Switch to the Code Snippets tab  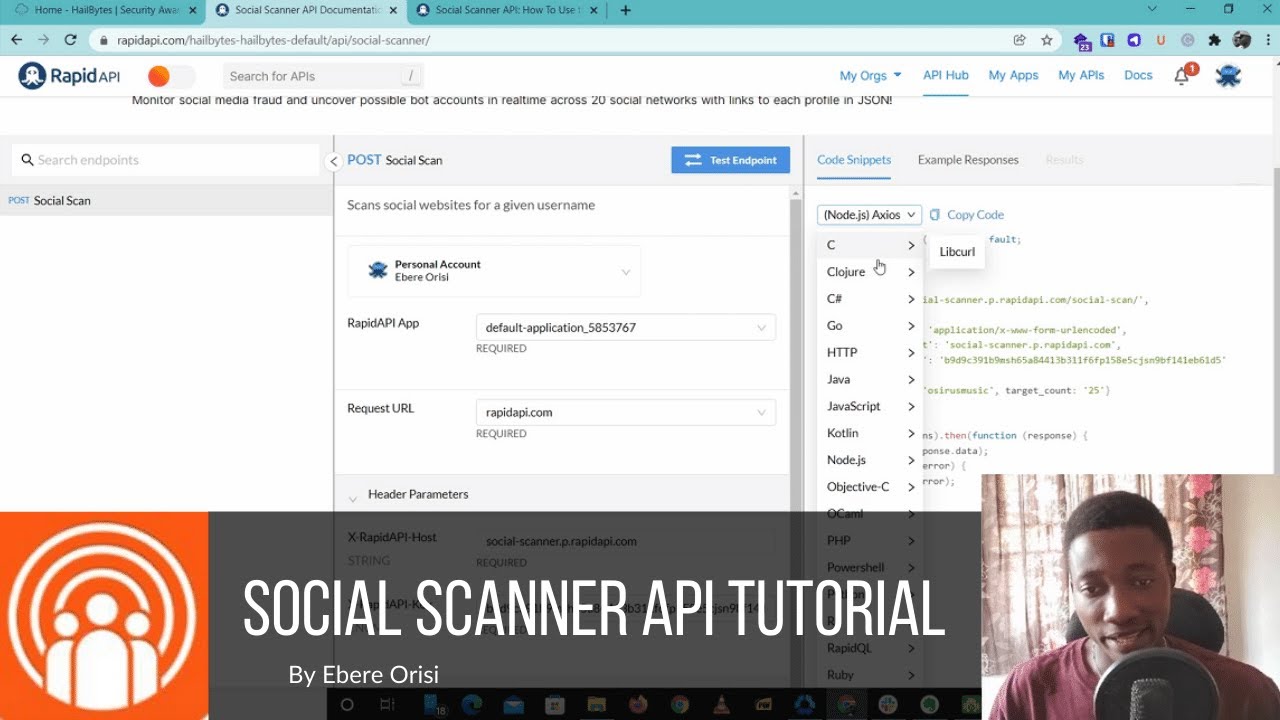click(x=854, y=160)
